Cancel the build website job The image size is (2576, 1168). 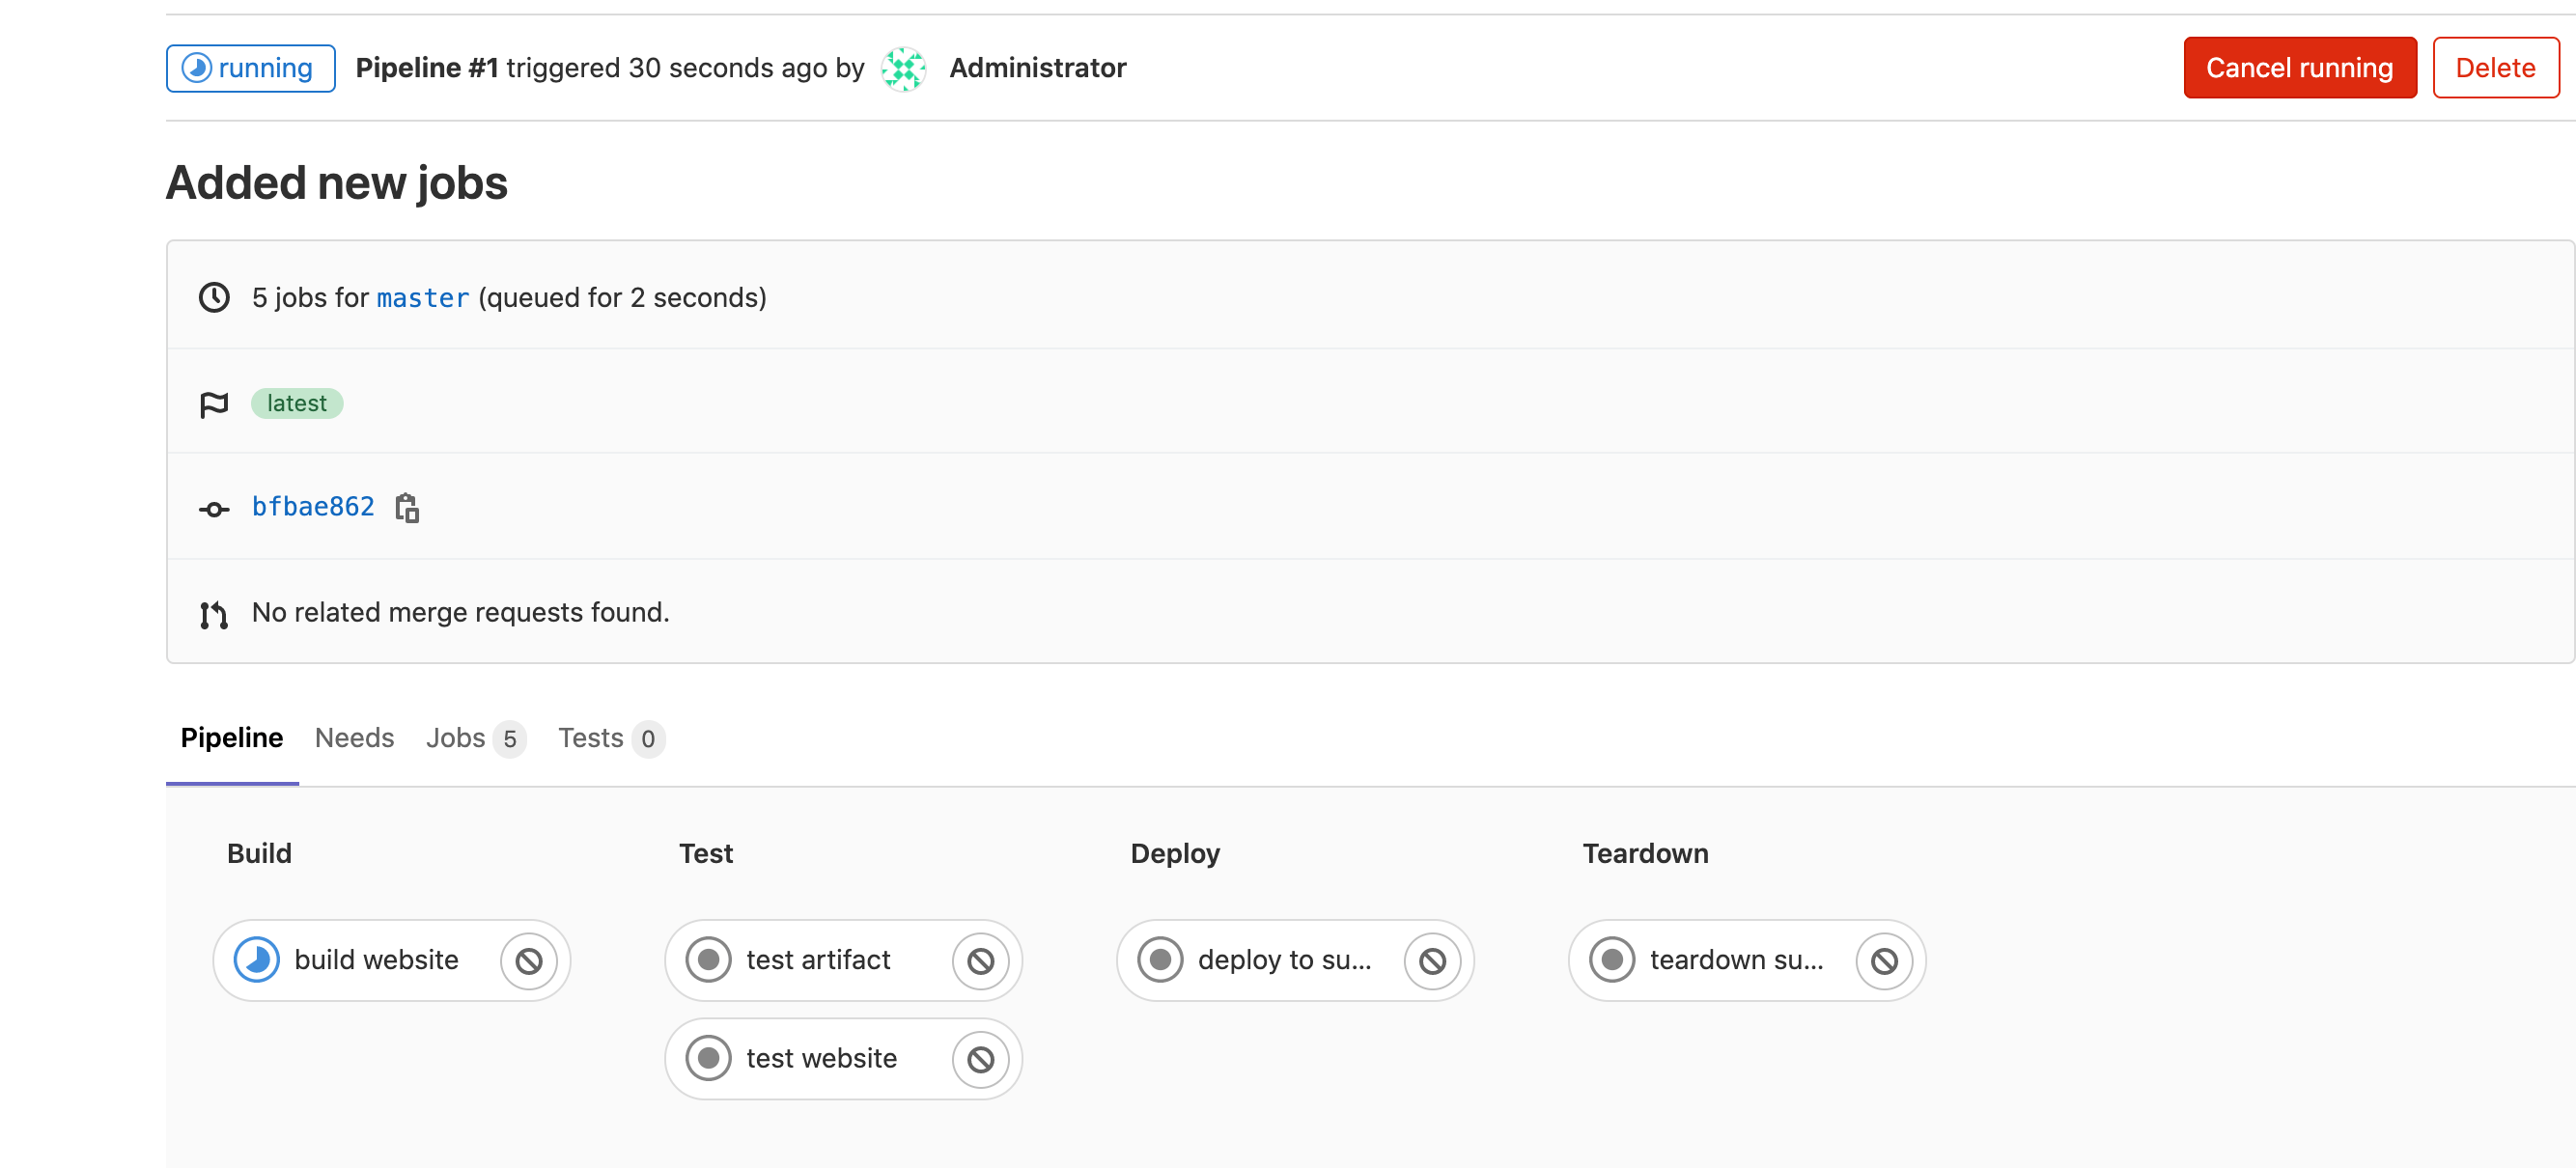[529, 961]
